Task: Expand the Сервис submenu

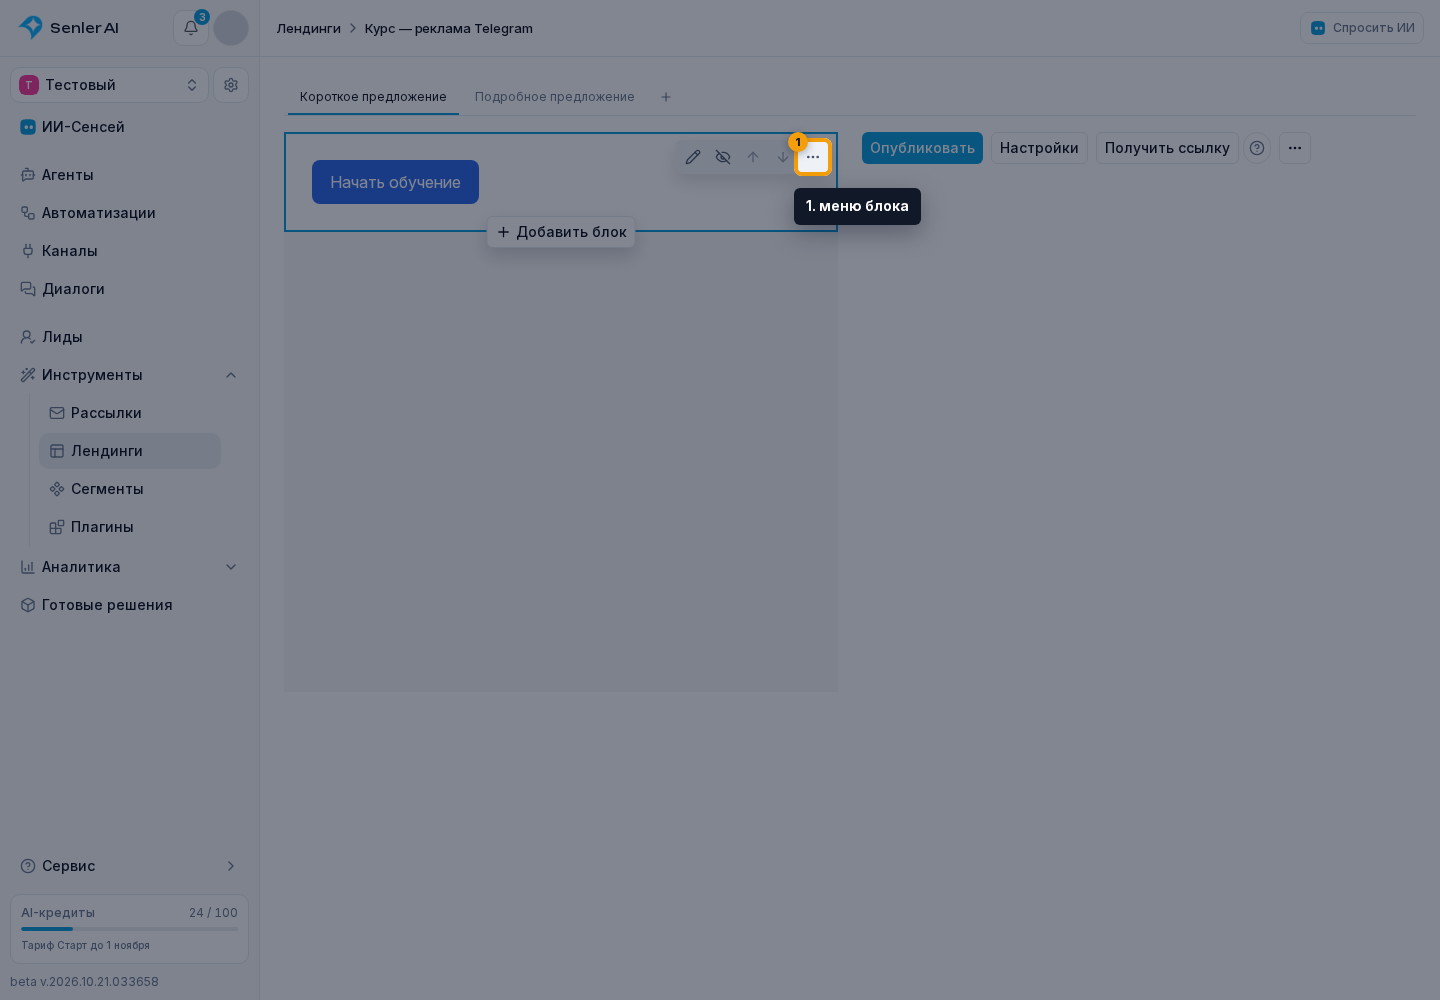Action: pyautogui.click(x=129, y=866)
